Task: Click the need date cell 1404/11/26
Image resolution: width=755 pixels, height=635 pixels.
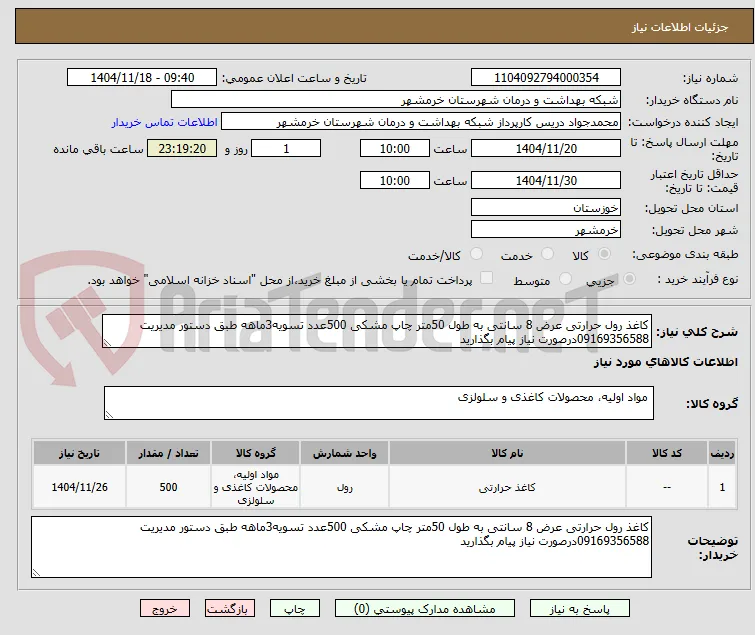Action: pos(79,487)
